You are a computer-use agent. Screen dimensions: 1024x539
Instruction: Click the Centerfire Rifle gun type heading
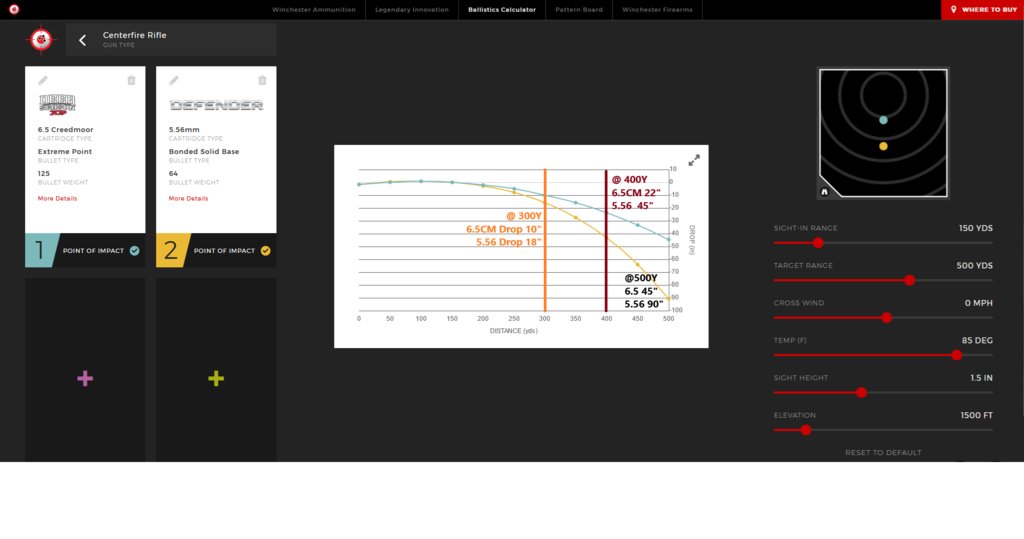135,35
